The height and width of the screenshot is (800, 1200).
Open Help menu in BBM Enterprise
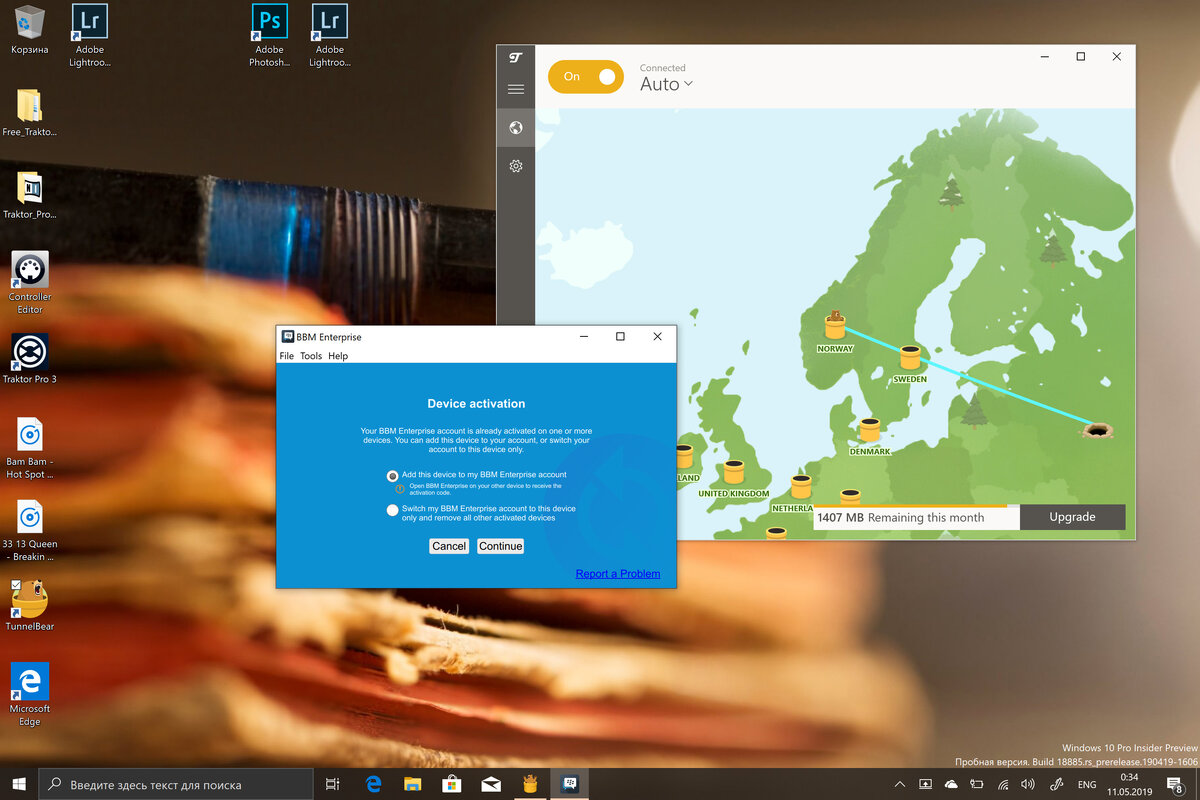point(338,356)
